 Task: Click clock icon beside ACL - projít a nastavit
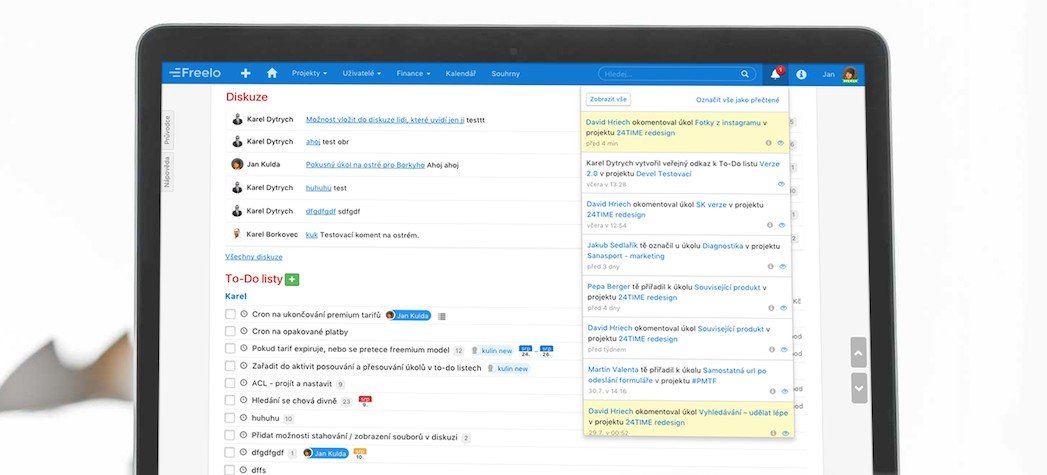point(244,383)
